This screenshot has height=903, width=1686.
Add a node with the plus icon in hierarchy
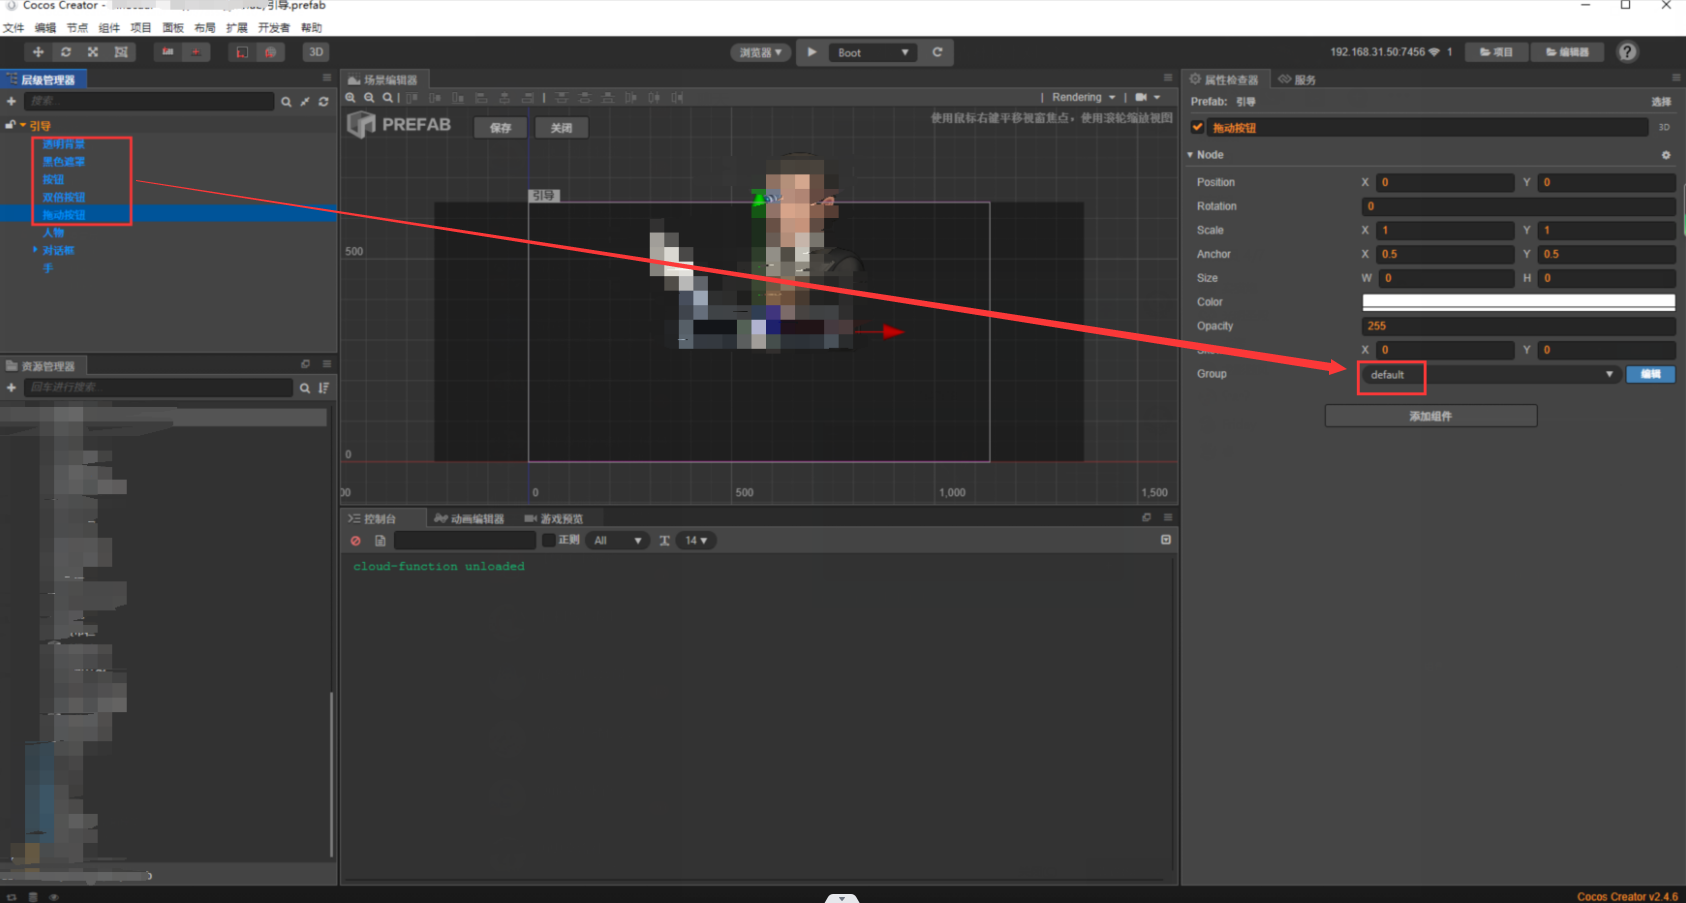(x=11, y=101)
